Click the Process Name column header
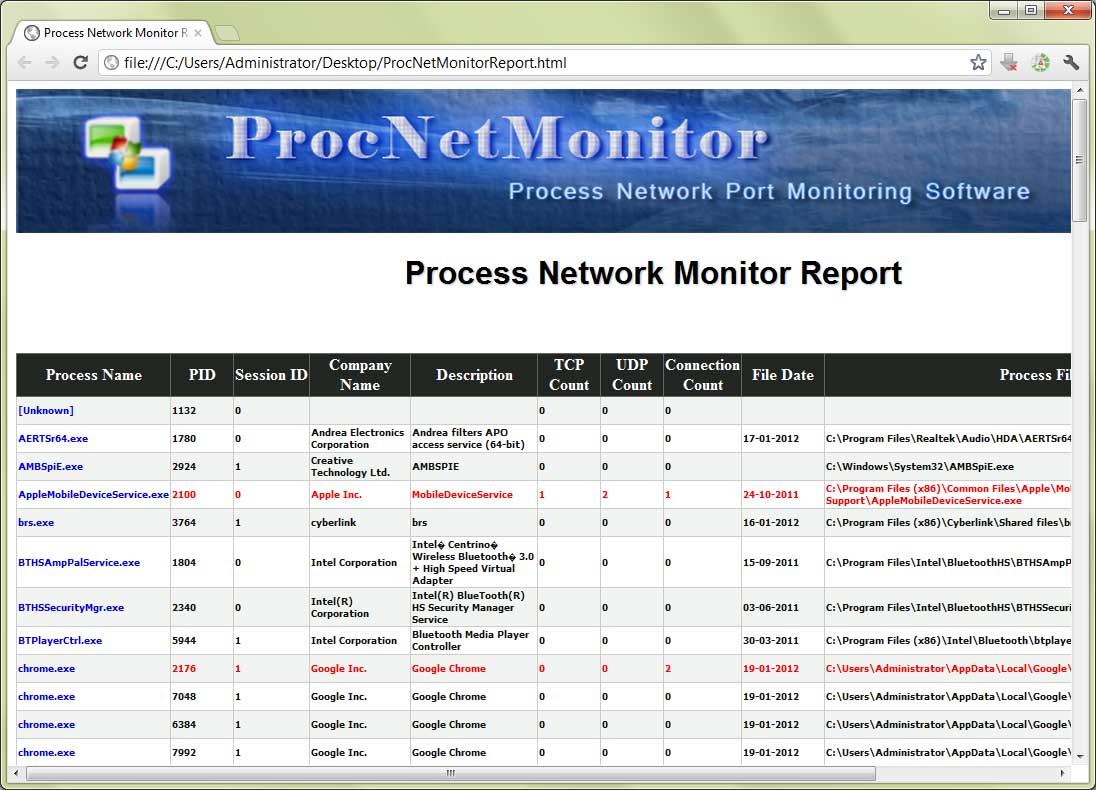 [93, 375]
